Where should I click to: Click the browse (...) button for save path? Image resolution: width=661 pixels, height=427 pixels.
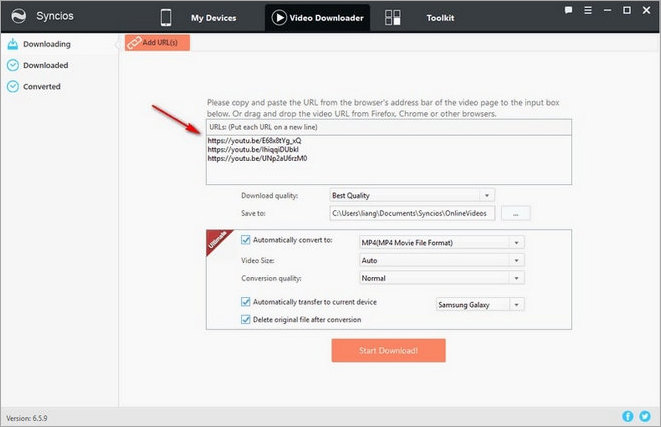click(x=516, y=213)
